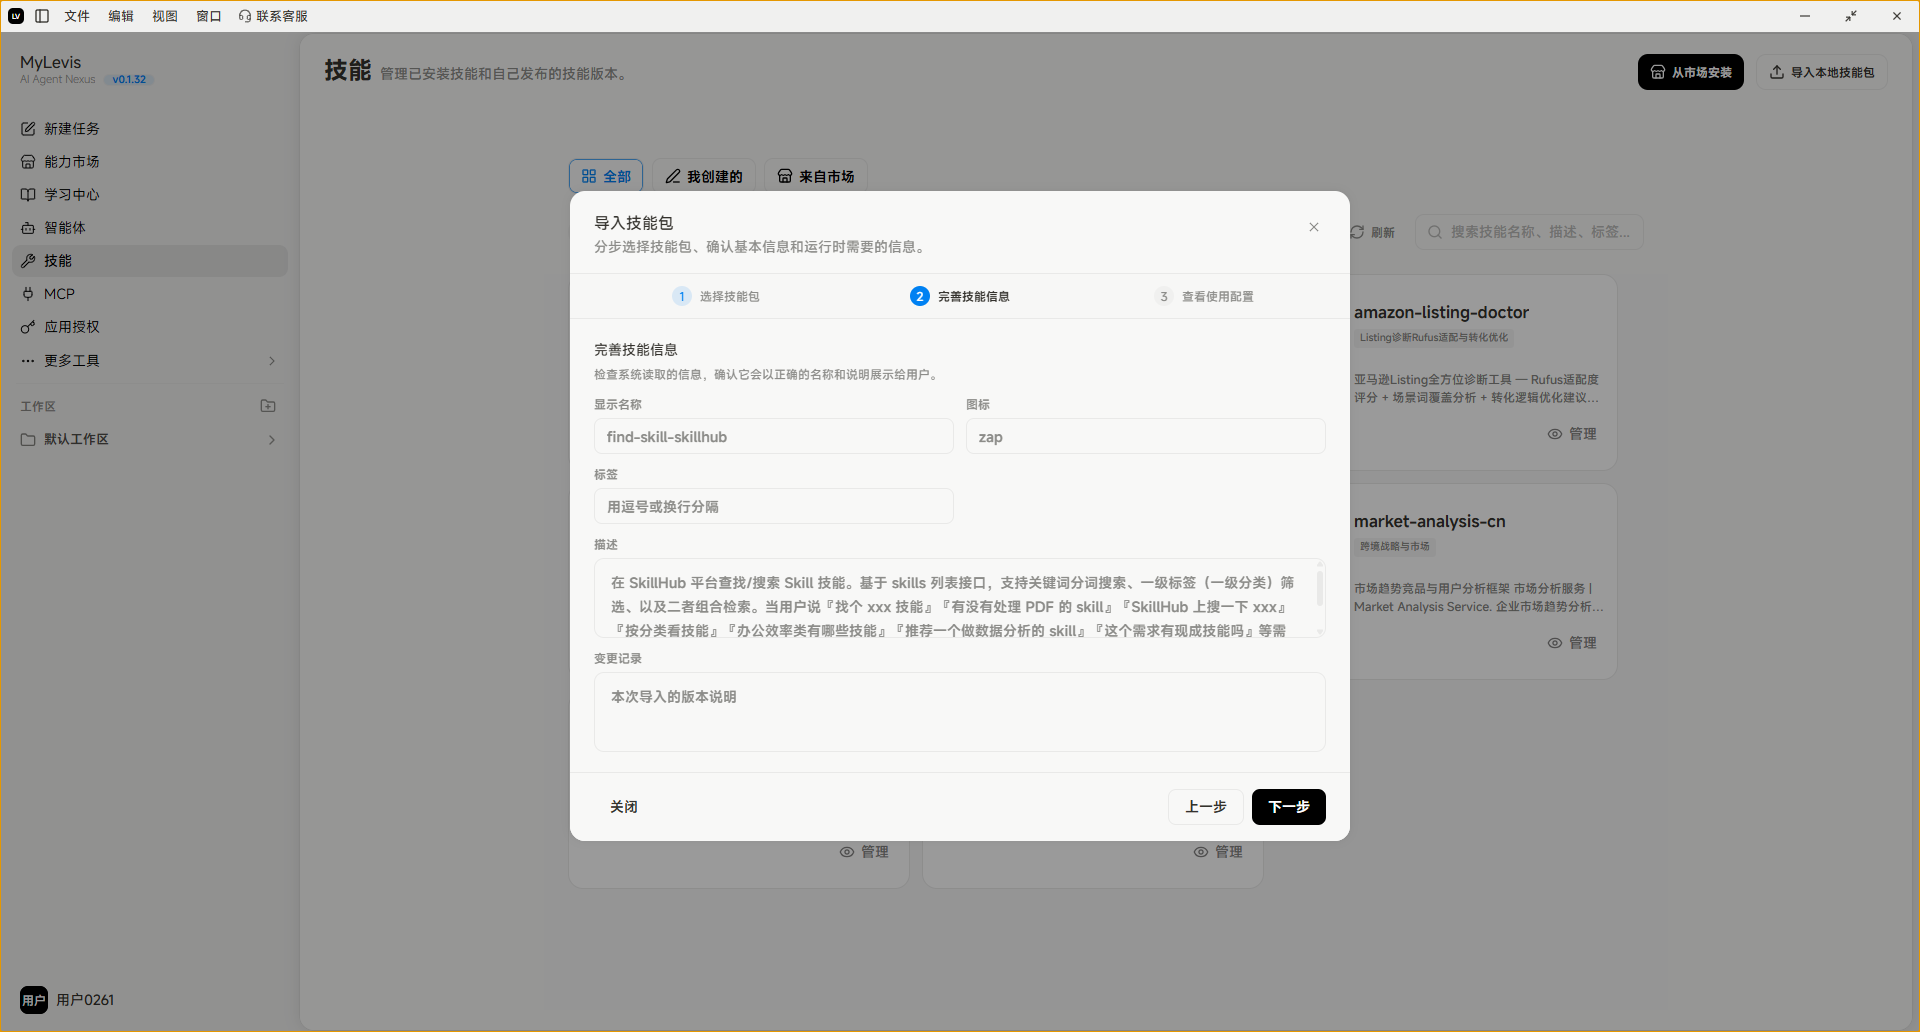The height and width of the screenshot is (1032, 1920).
Task: Open the 文件 menu
Action: [x=77, y=16]
